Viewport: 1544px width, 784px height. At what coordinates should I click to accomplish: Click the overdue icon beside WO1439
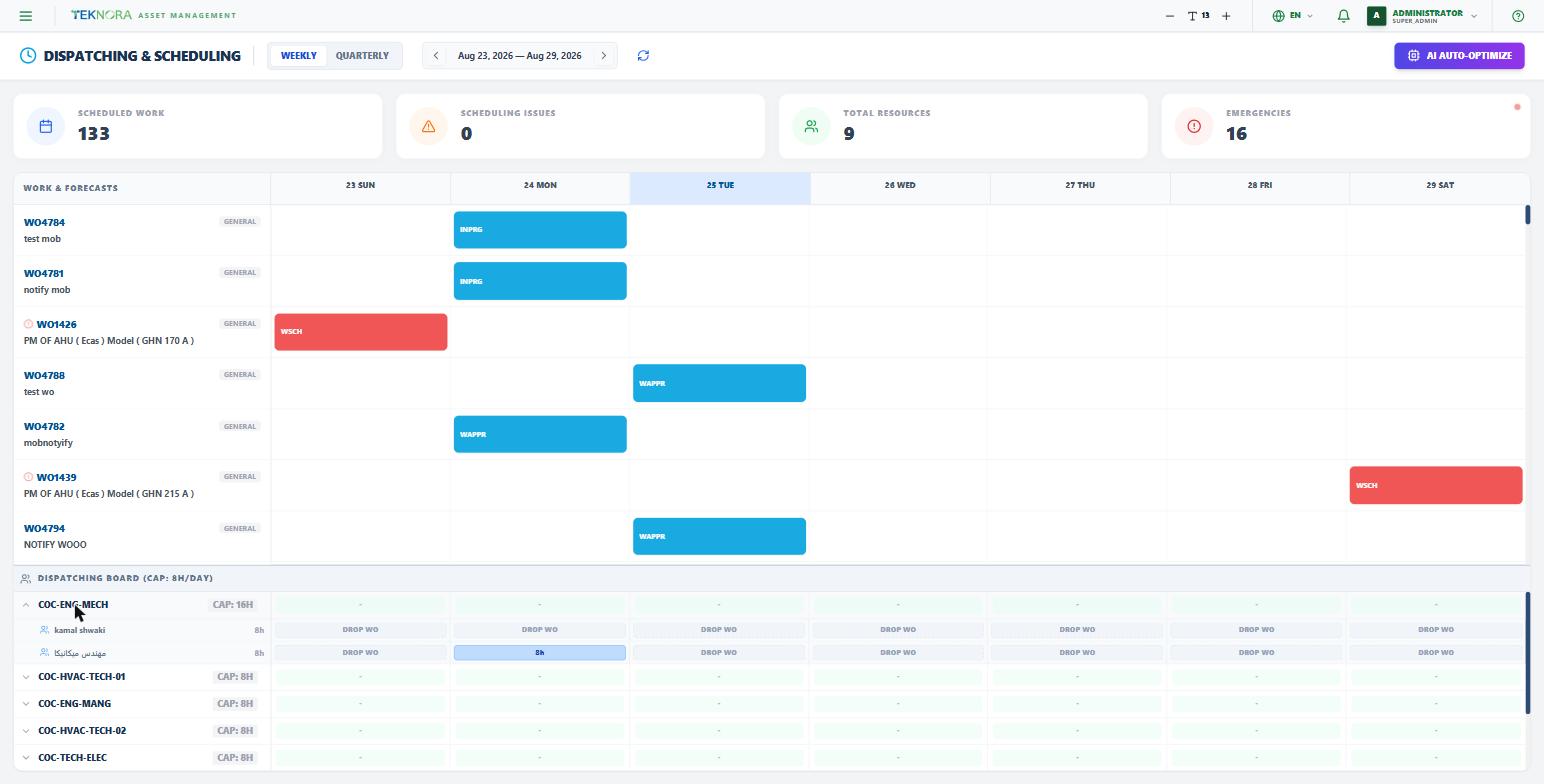coord(28,477)
